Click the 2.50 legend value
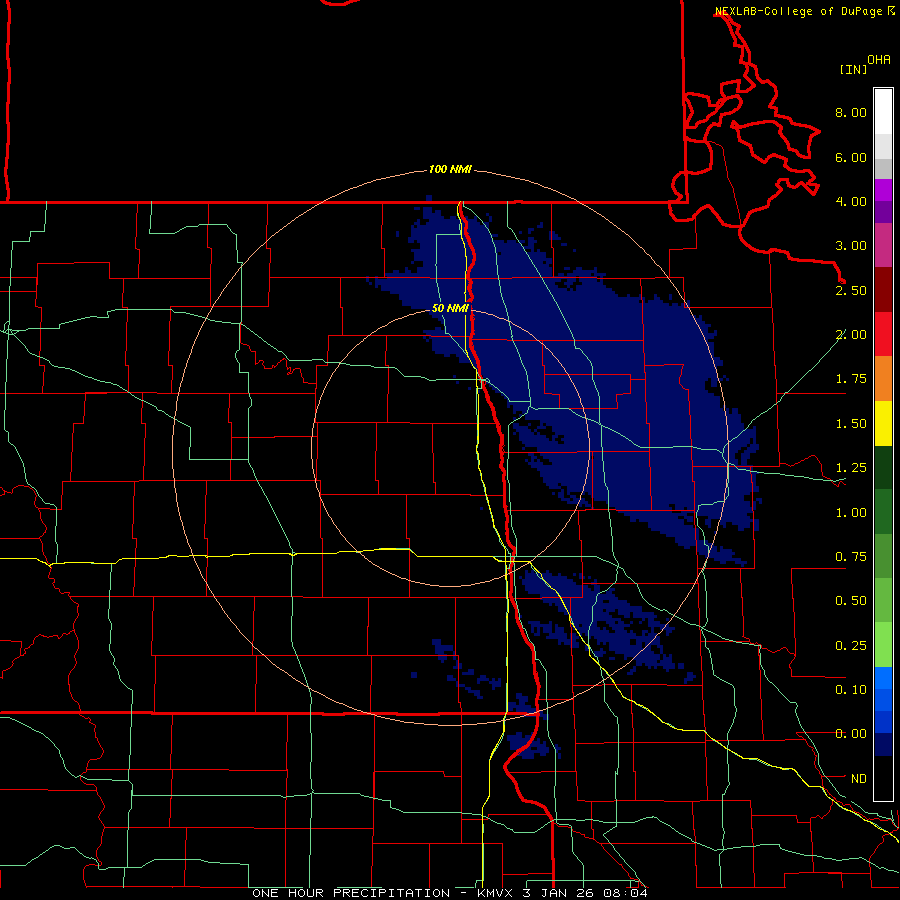This screenshot has height=900, width=900. point(851,290)
